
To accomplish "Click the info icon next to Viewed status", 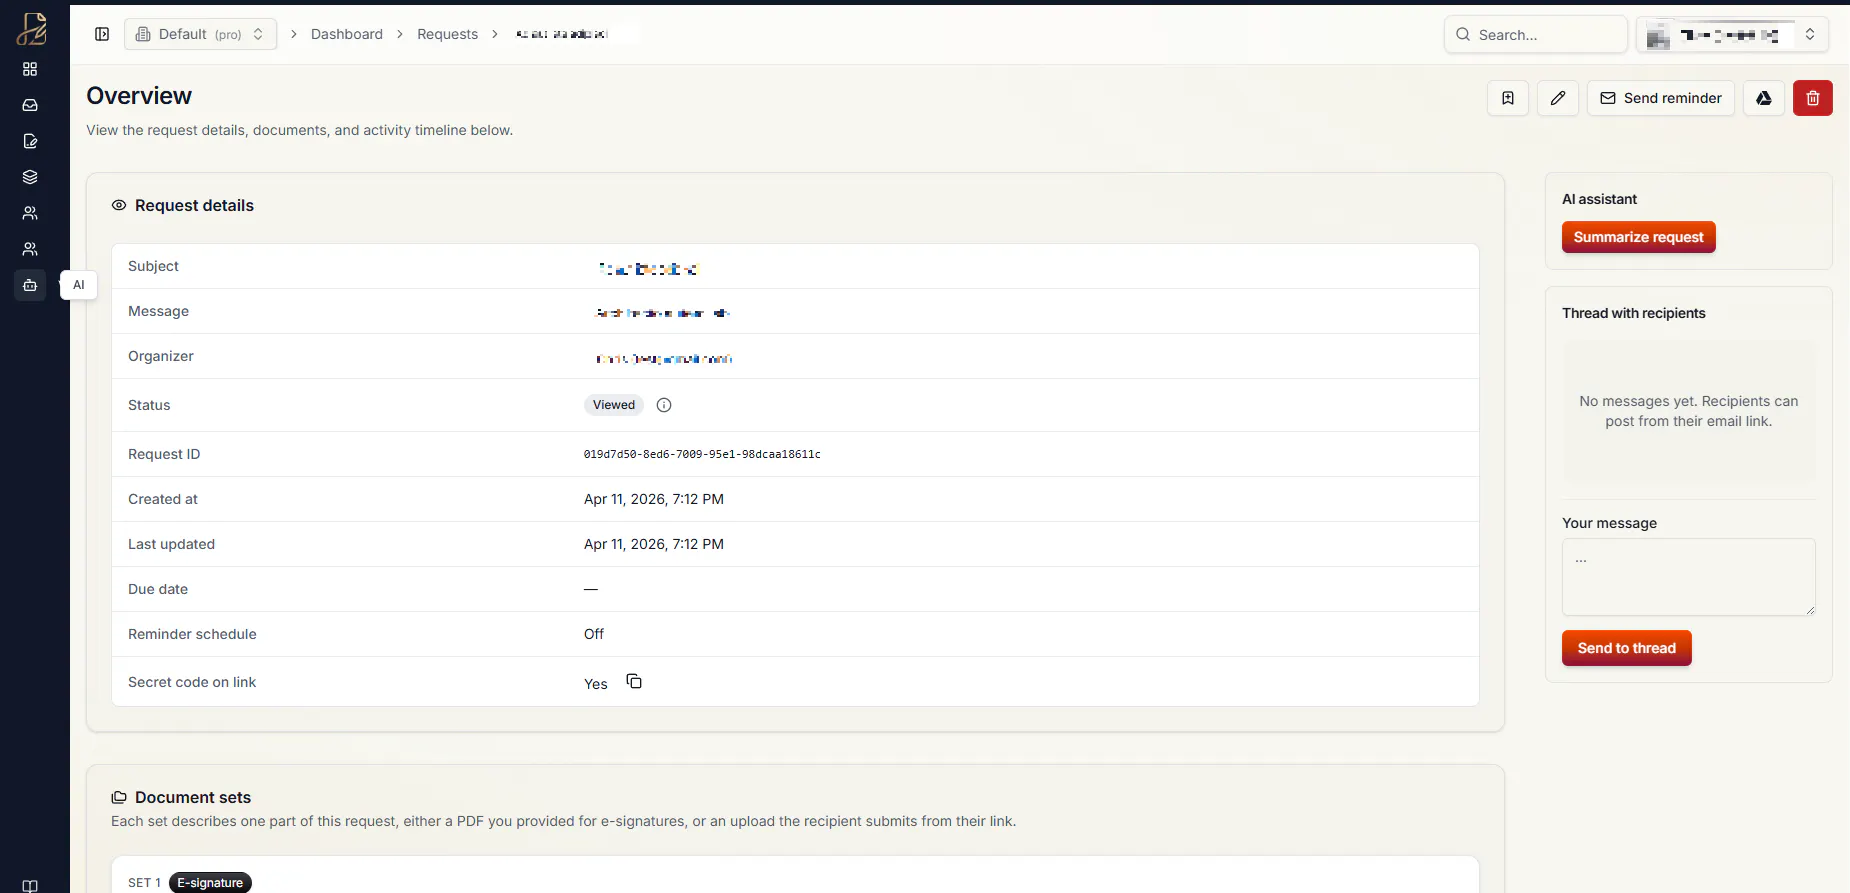I will coord(664,405).
